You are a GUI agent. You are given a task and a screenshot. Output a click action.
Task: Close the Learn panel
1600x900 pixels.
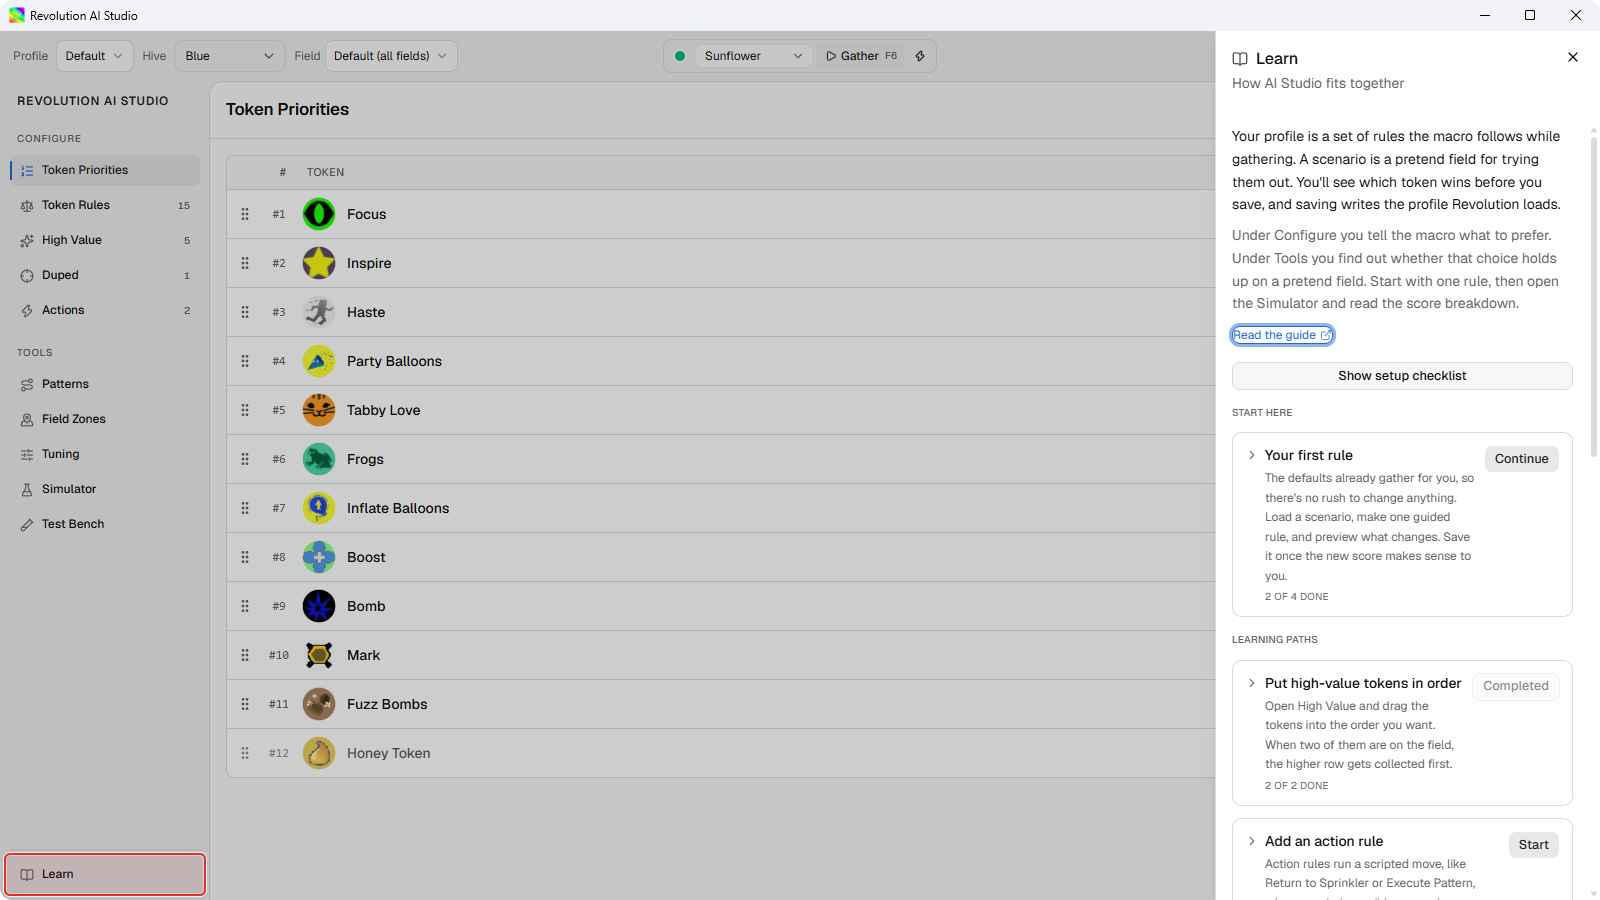(x=1573, y=57)
